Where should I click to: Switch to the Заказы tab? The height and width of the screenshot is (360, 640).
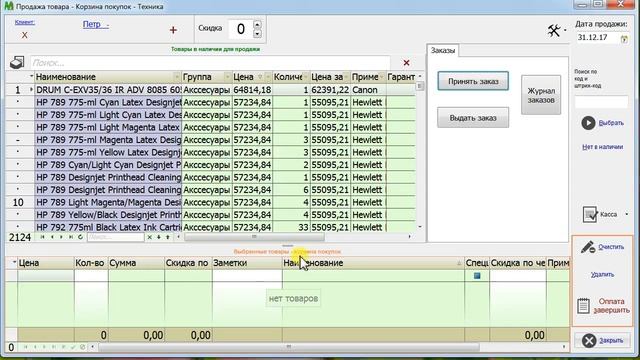443,51
